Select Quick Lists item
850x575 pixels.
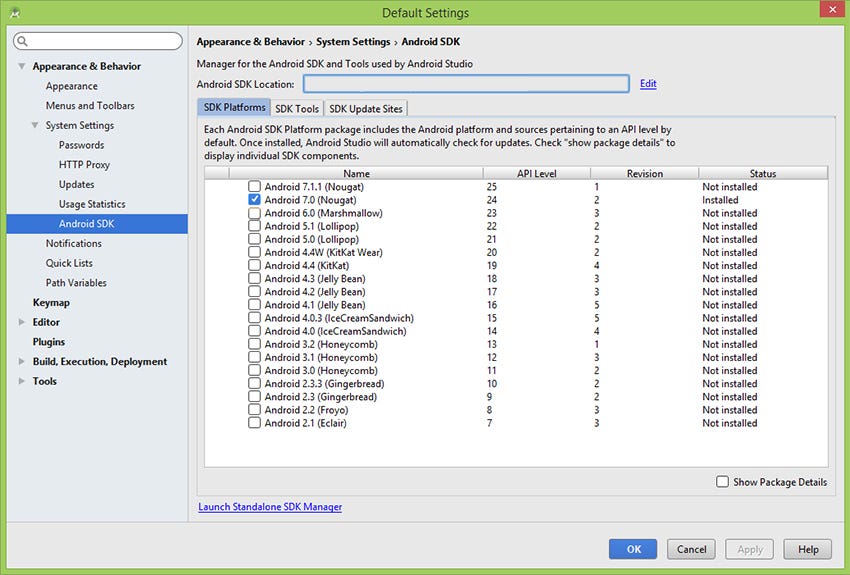pos(69,263)
